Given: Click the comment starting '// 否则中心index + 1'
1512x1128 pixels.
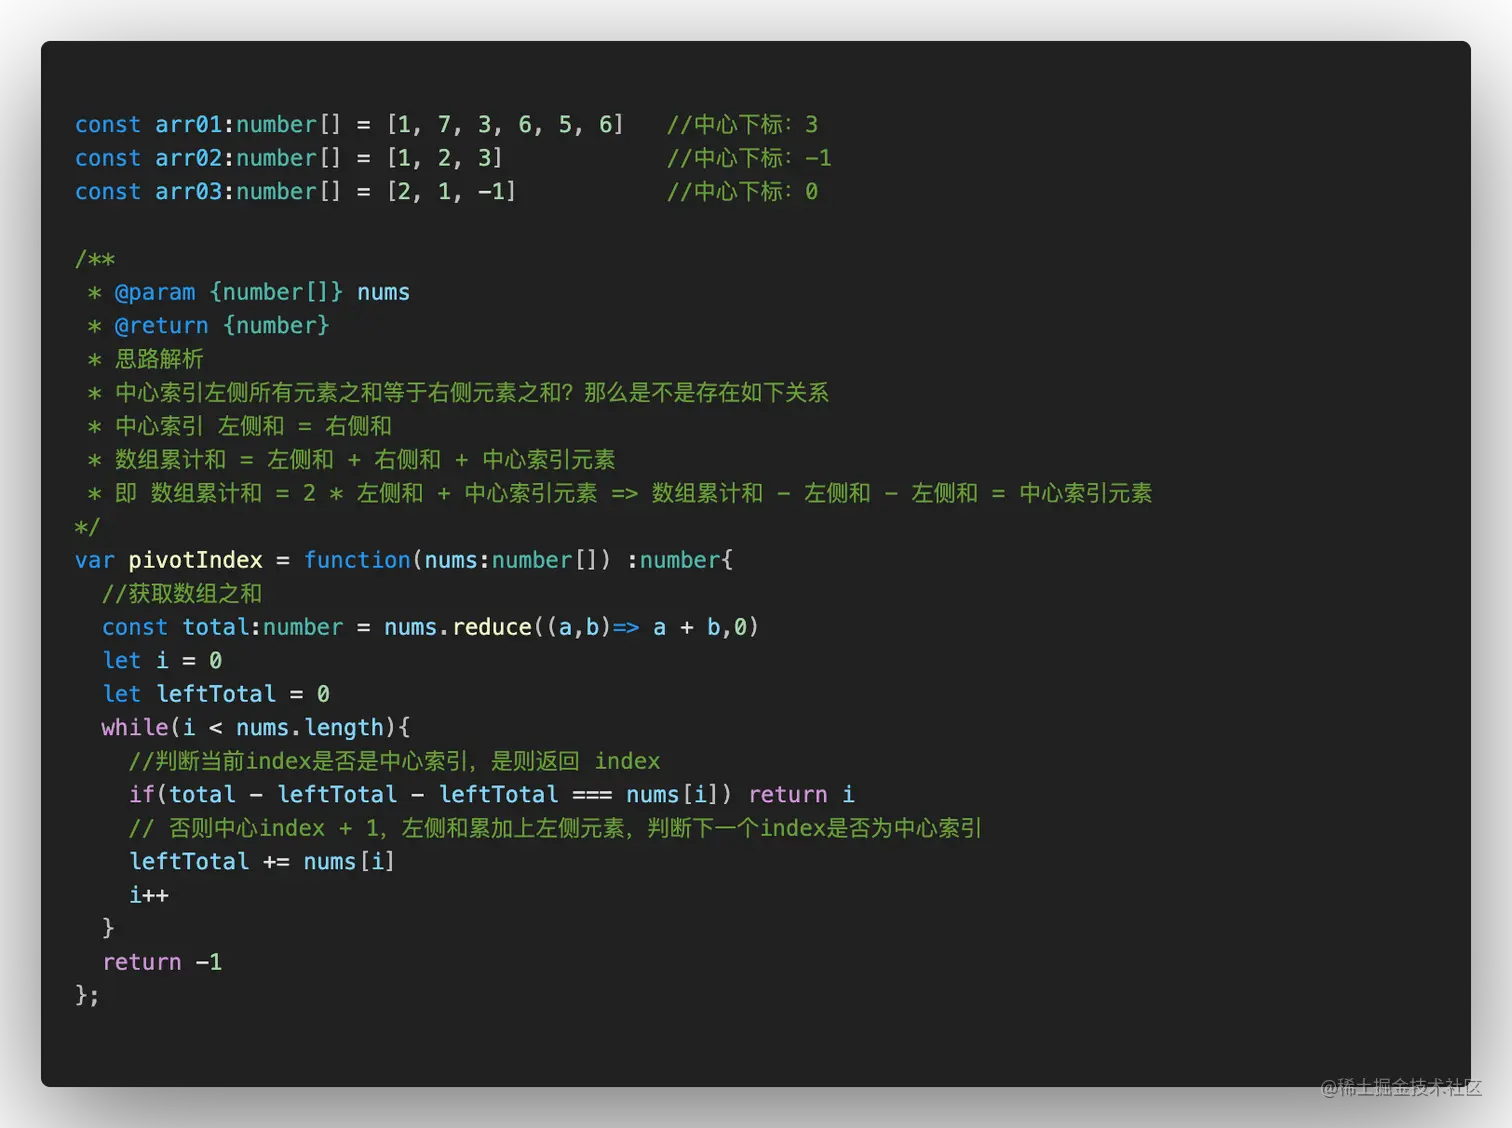Looking at the screenshot, I should point(555,828).
